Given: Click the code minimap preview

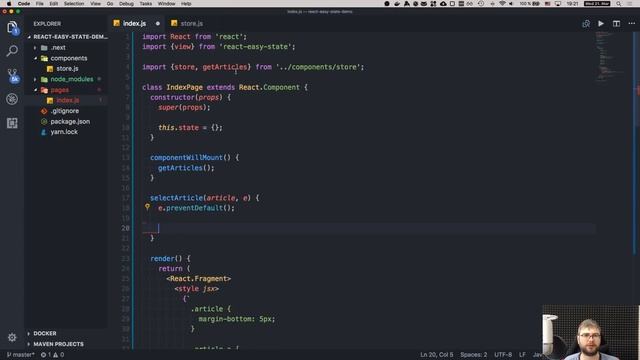Looking at the screenshot, I should click(609, 56).
